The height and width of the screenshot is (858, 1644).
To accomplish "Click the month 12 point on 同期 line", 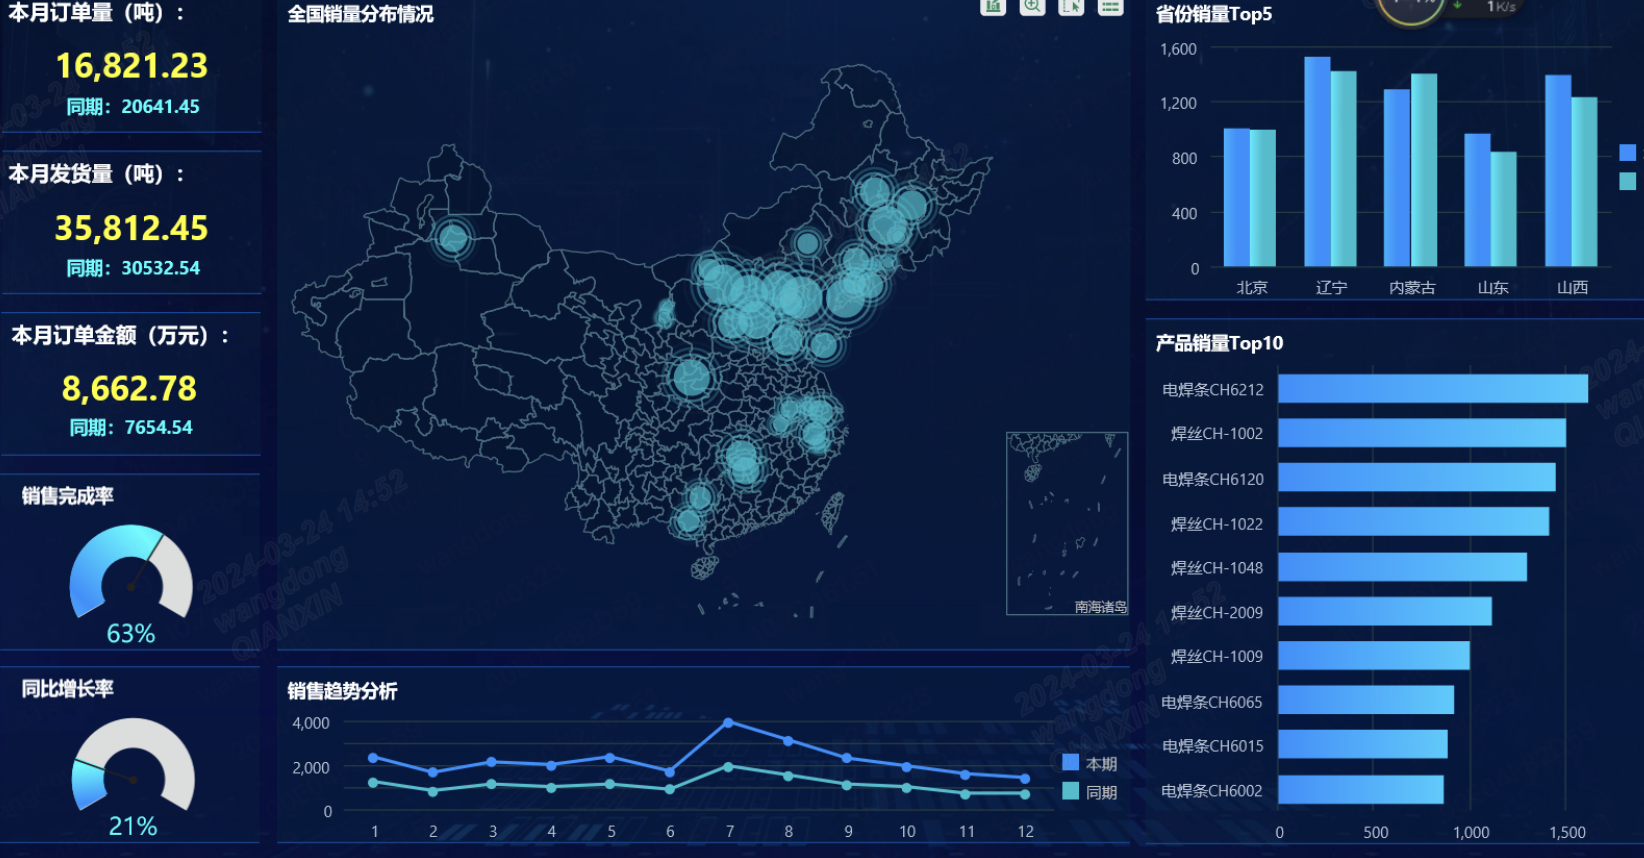I will point(1025,794).
